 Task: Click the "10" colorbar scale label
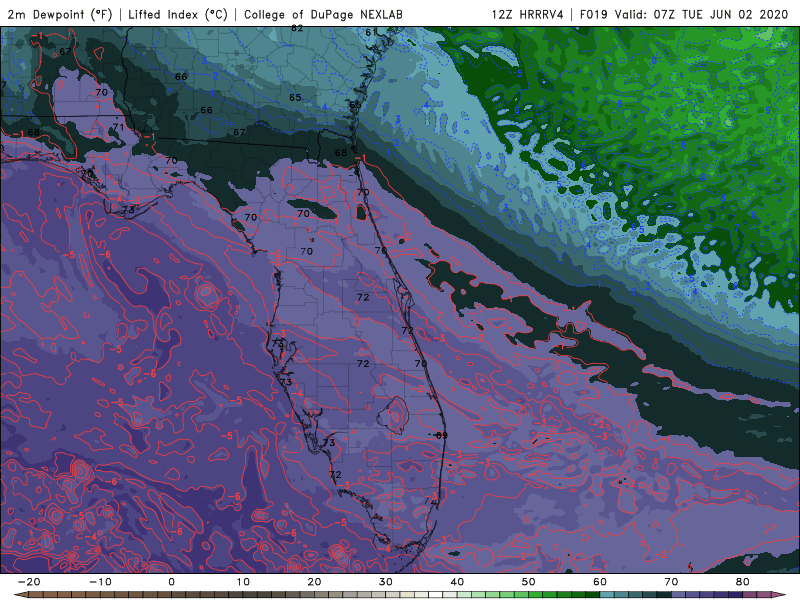pos(243,582)
